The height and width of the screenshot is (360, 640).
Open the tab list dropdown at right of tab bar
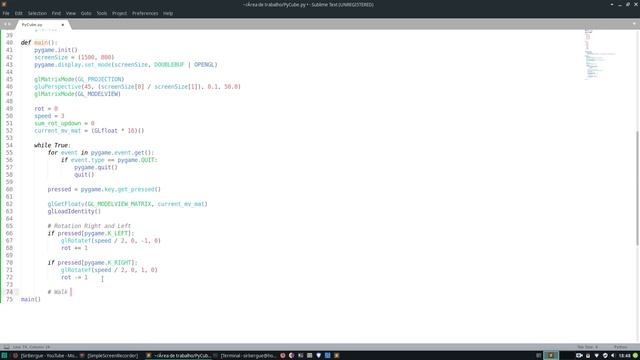(x=634, y=24)
